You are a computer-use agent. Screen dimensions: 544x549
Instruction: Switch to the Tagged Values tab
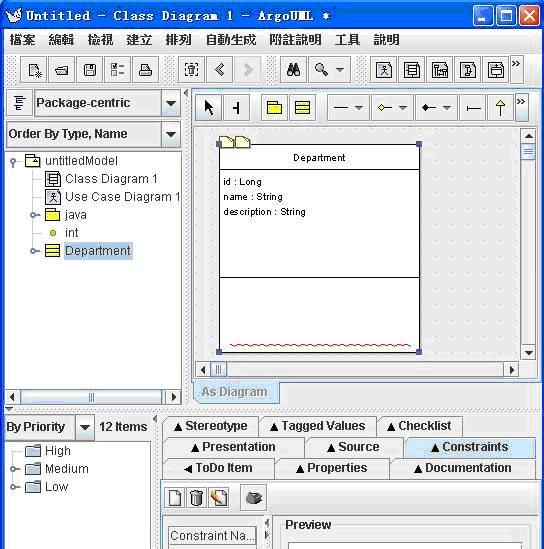click(318, 426)
